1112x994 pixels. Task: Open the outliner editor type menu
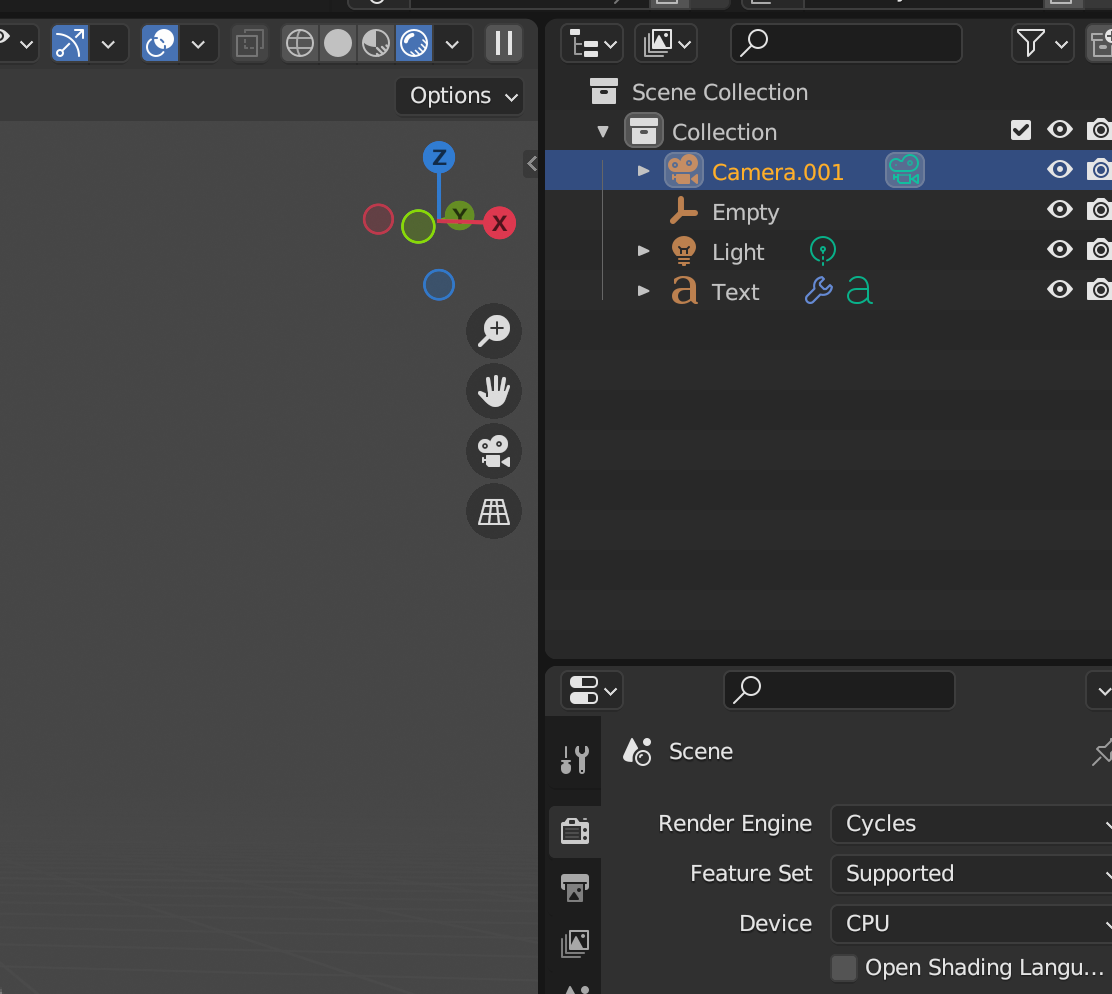592,44
